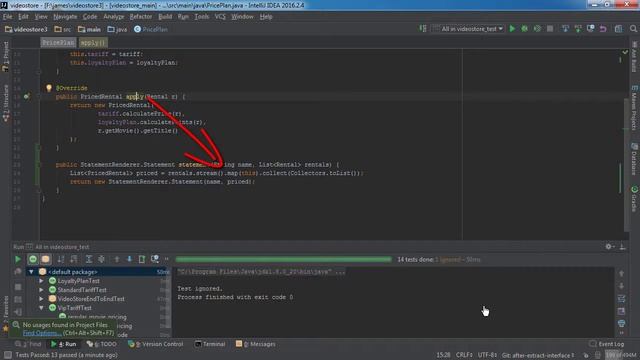Click the PricePlan breadcrumb tab
The width and height of the screenshot is (640, 360).
[x=58, y=42]
